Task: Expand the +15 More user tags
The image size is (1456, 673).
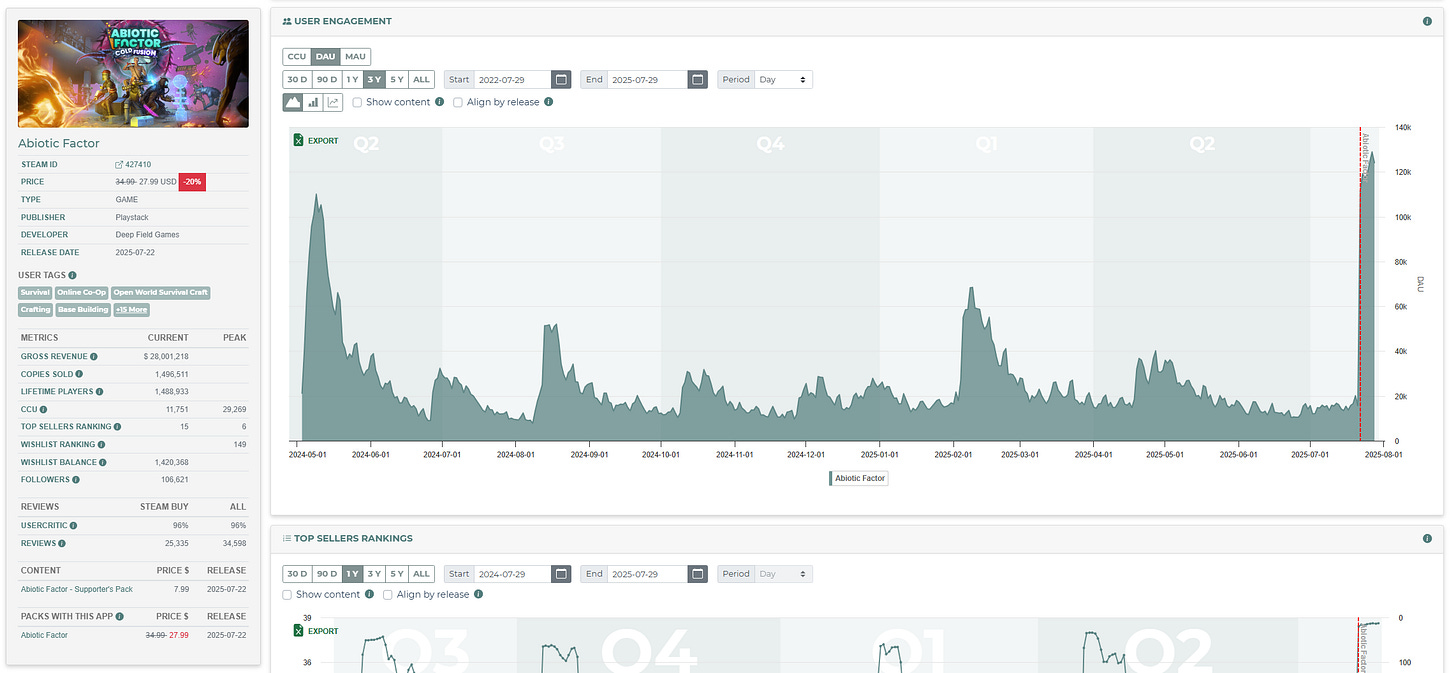Action: [x=132, y=310]
